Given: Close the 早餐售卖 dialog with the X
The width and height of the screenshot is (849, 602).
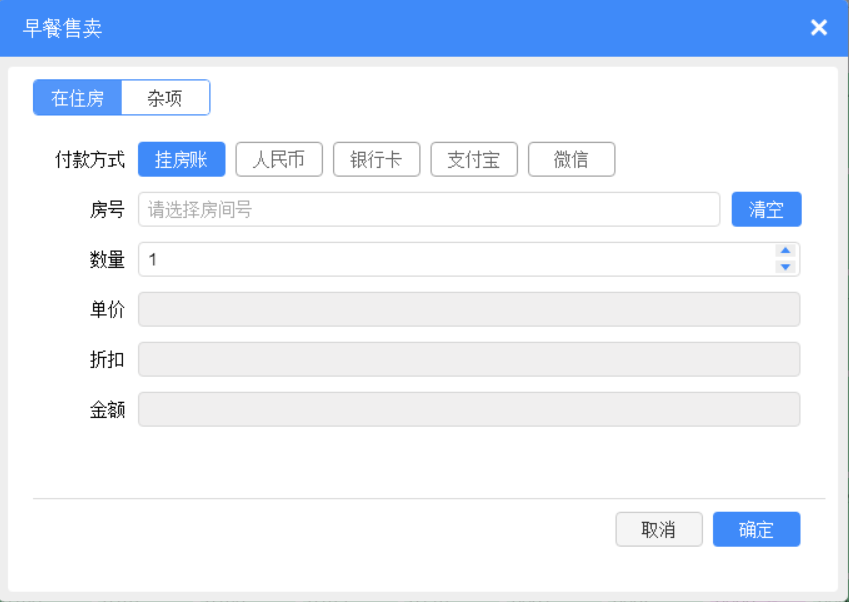Looking at the screenshot, I should coord(818,27).
